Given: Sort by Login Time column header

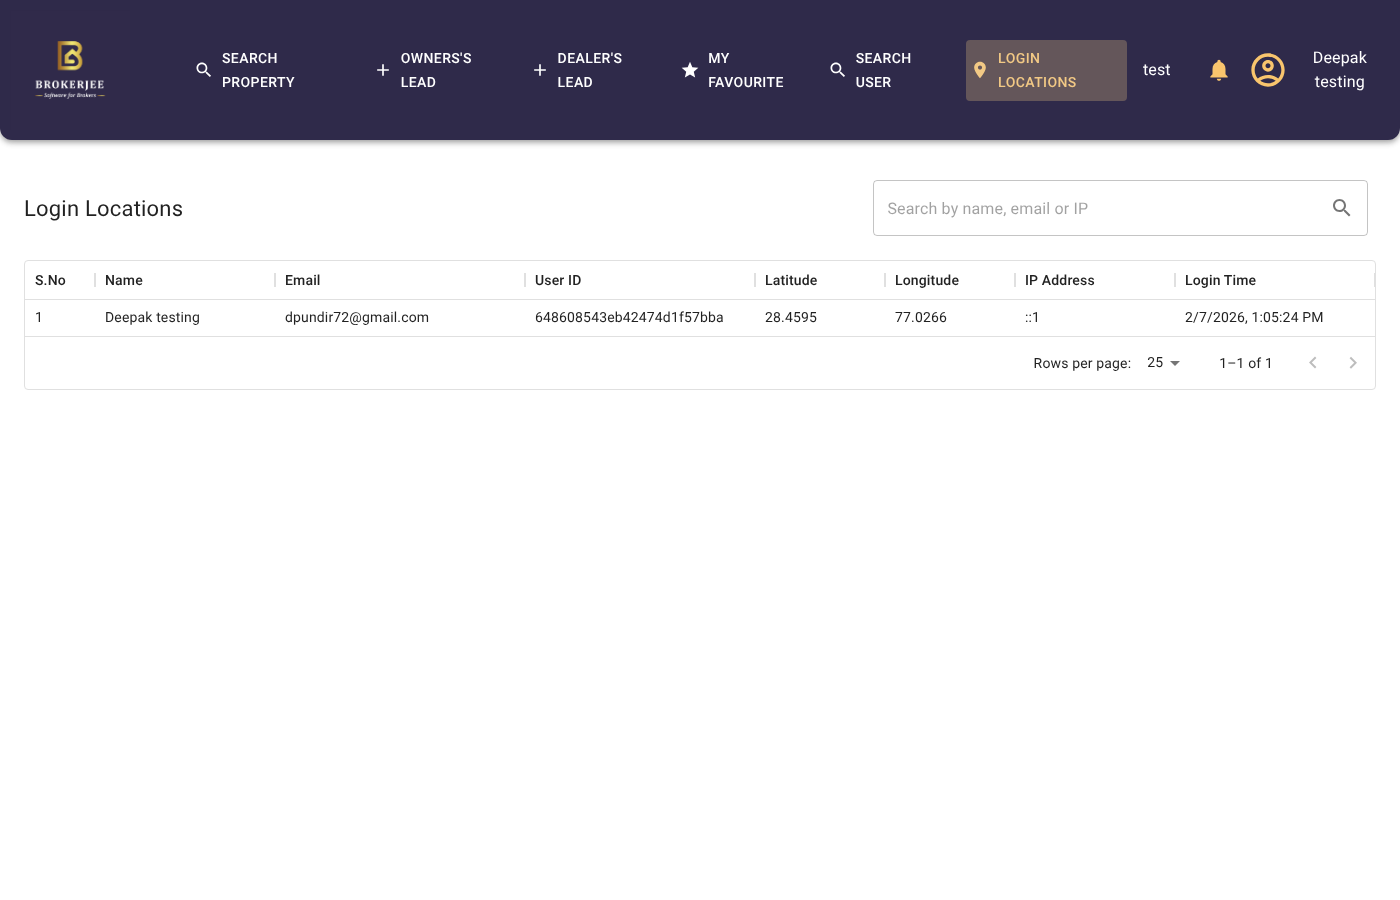Looking at the screenshot, I should [x=1220, y=280].
